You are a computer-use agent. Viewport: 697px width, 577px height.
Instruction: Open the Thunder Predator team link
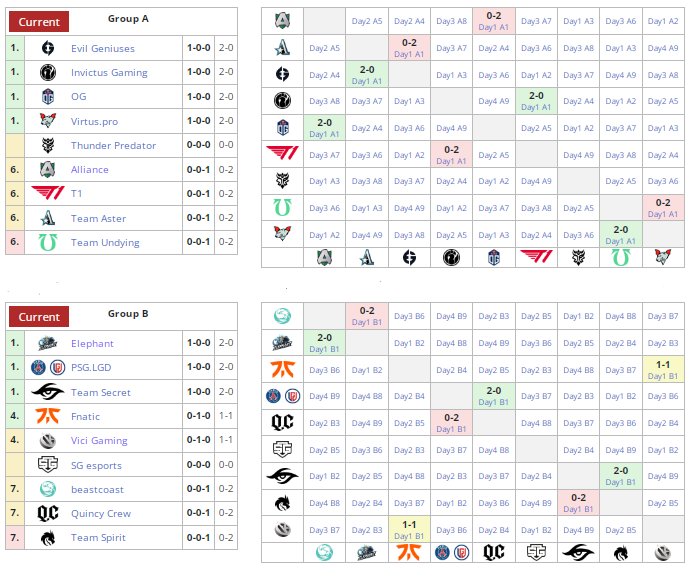click(113, 145)
